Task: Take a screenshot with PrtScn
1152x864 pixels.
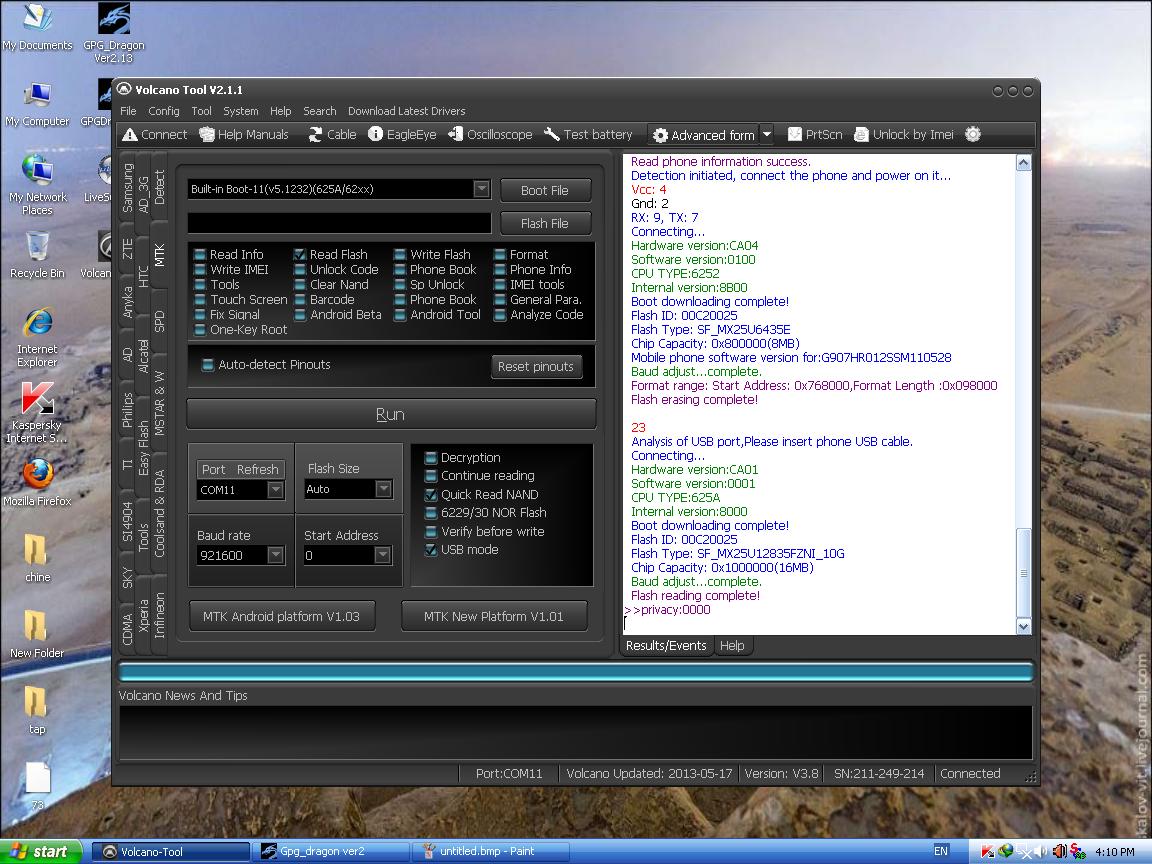Action: [x=816, y=134]
